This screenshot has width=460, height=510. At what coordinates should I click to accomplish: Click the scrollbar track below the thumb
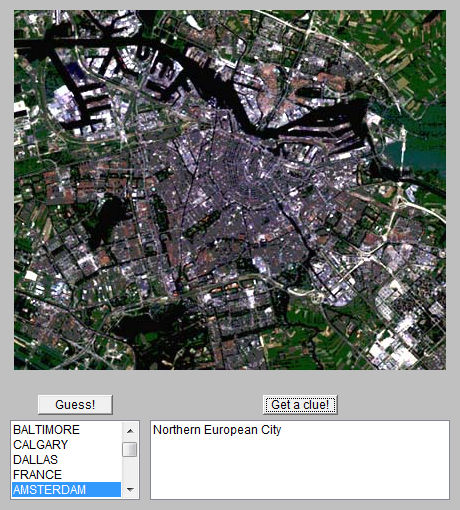coord(130,469)
